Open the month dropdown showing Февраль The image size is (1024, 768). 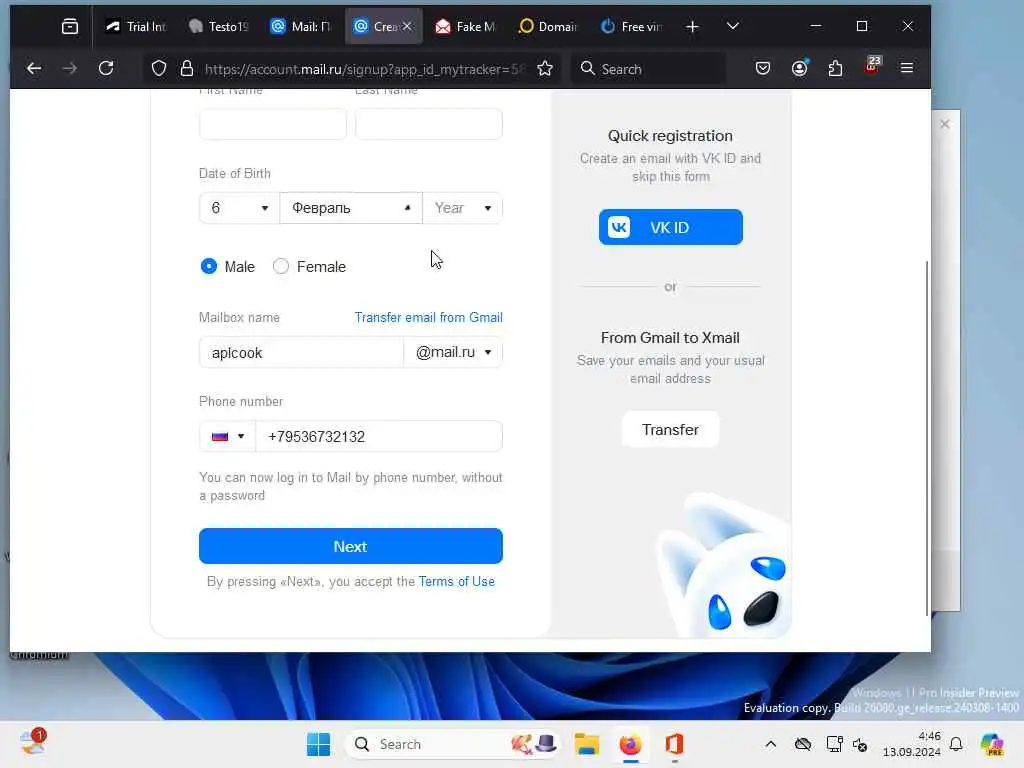[351, 208]
